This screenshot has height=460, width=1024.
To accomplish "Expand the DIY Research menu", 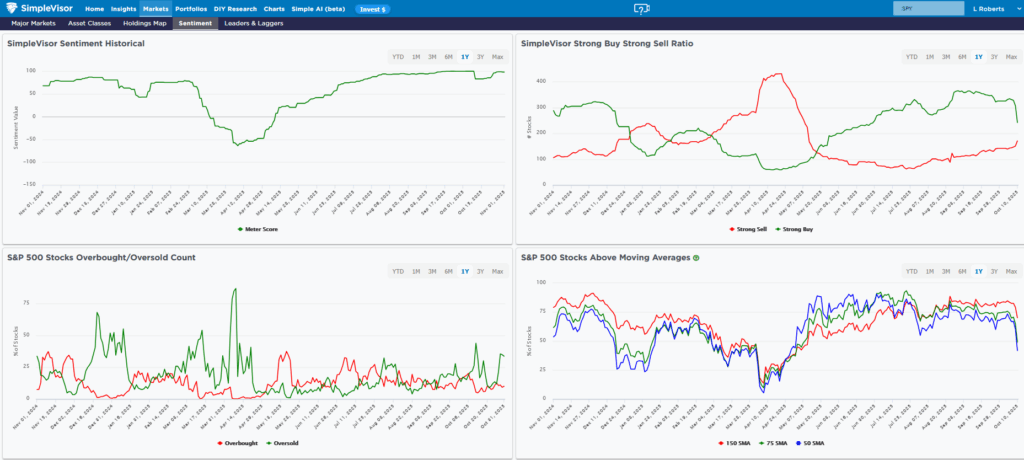I will tap(235, 9).
